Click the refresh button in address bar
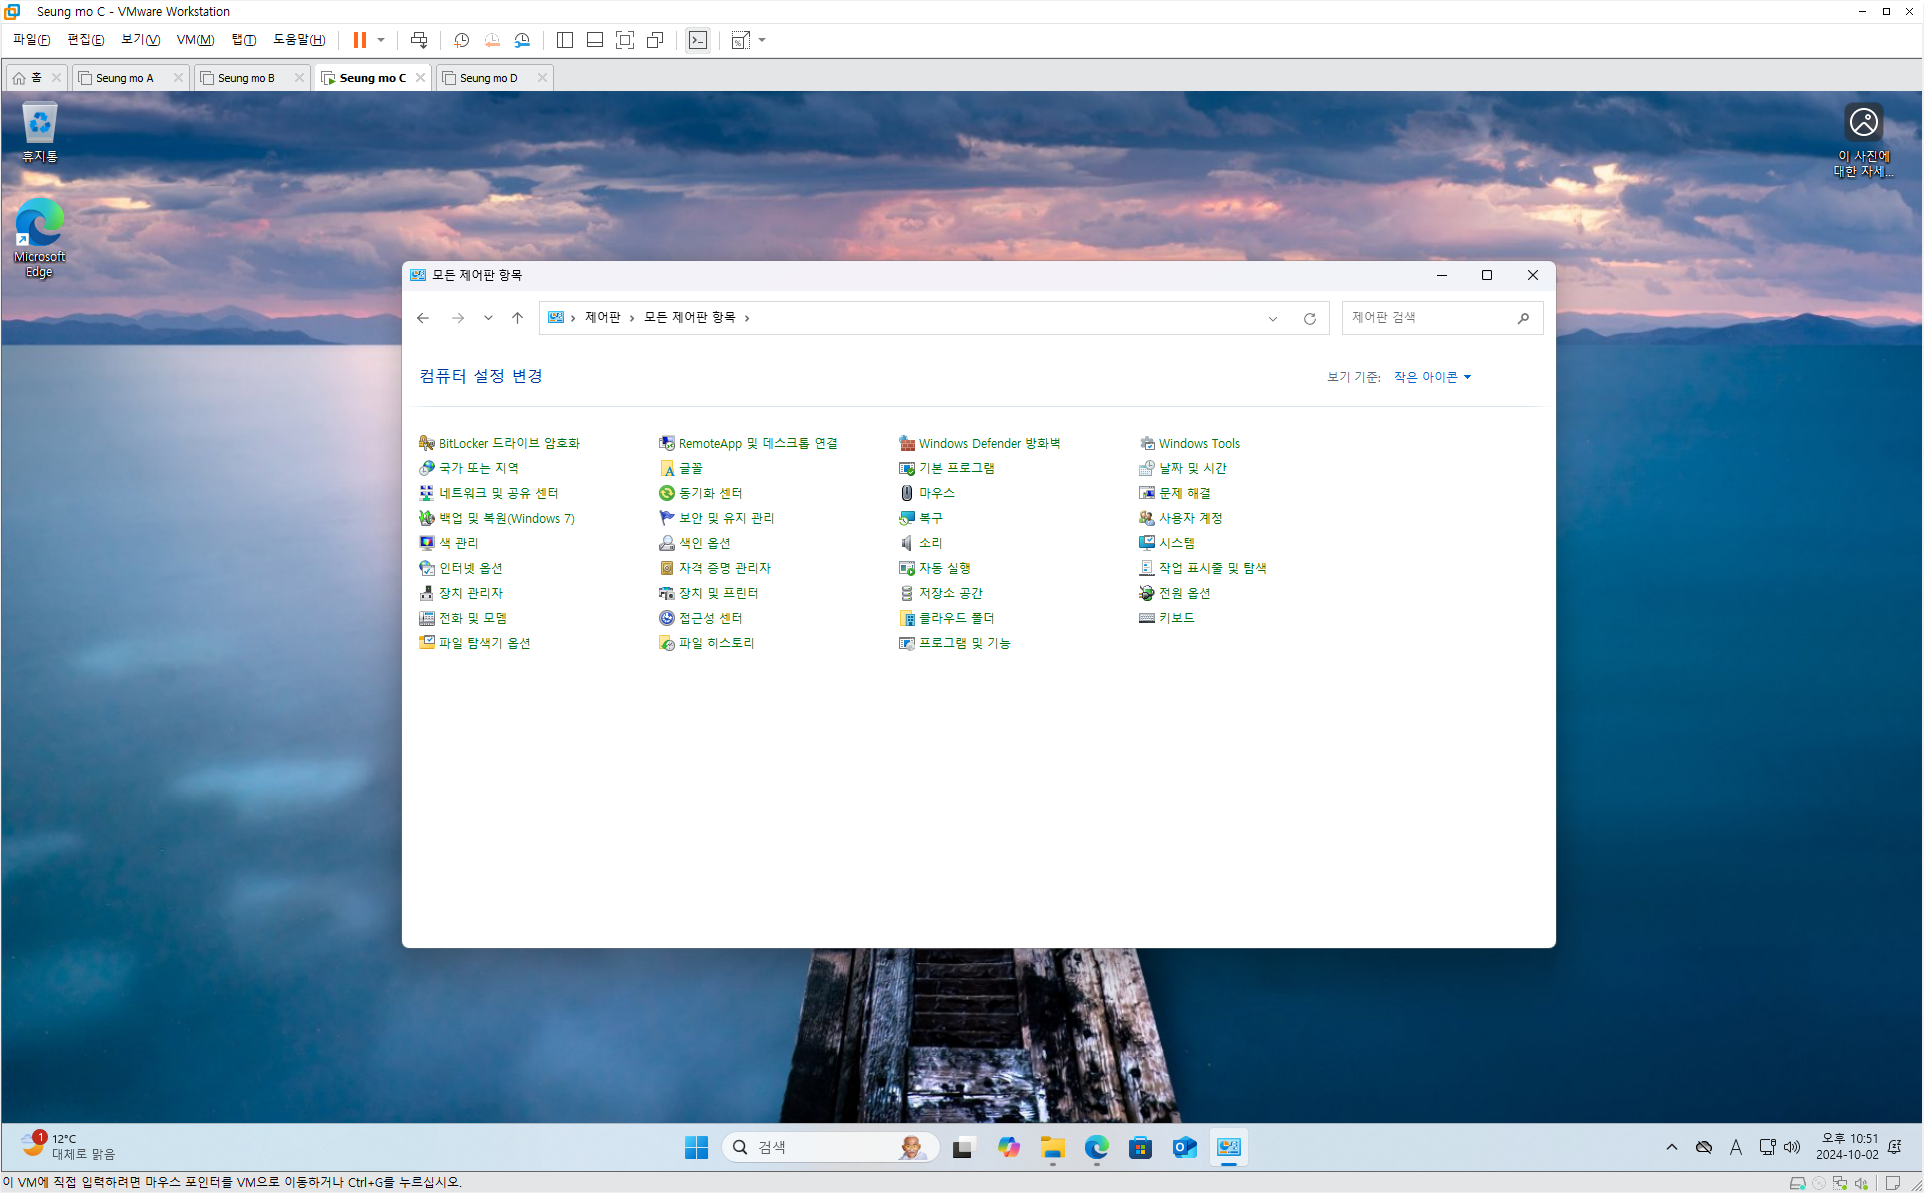 pos(1309,319)
